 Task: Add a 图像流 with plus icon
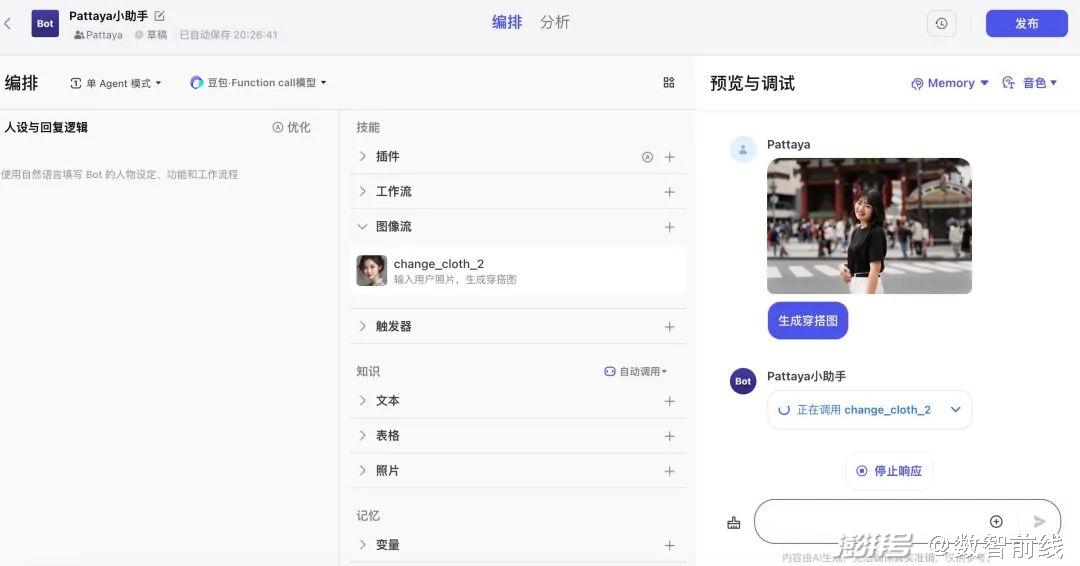669,227
